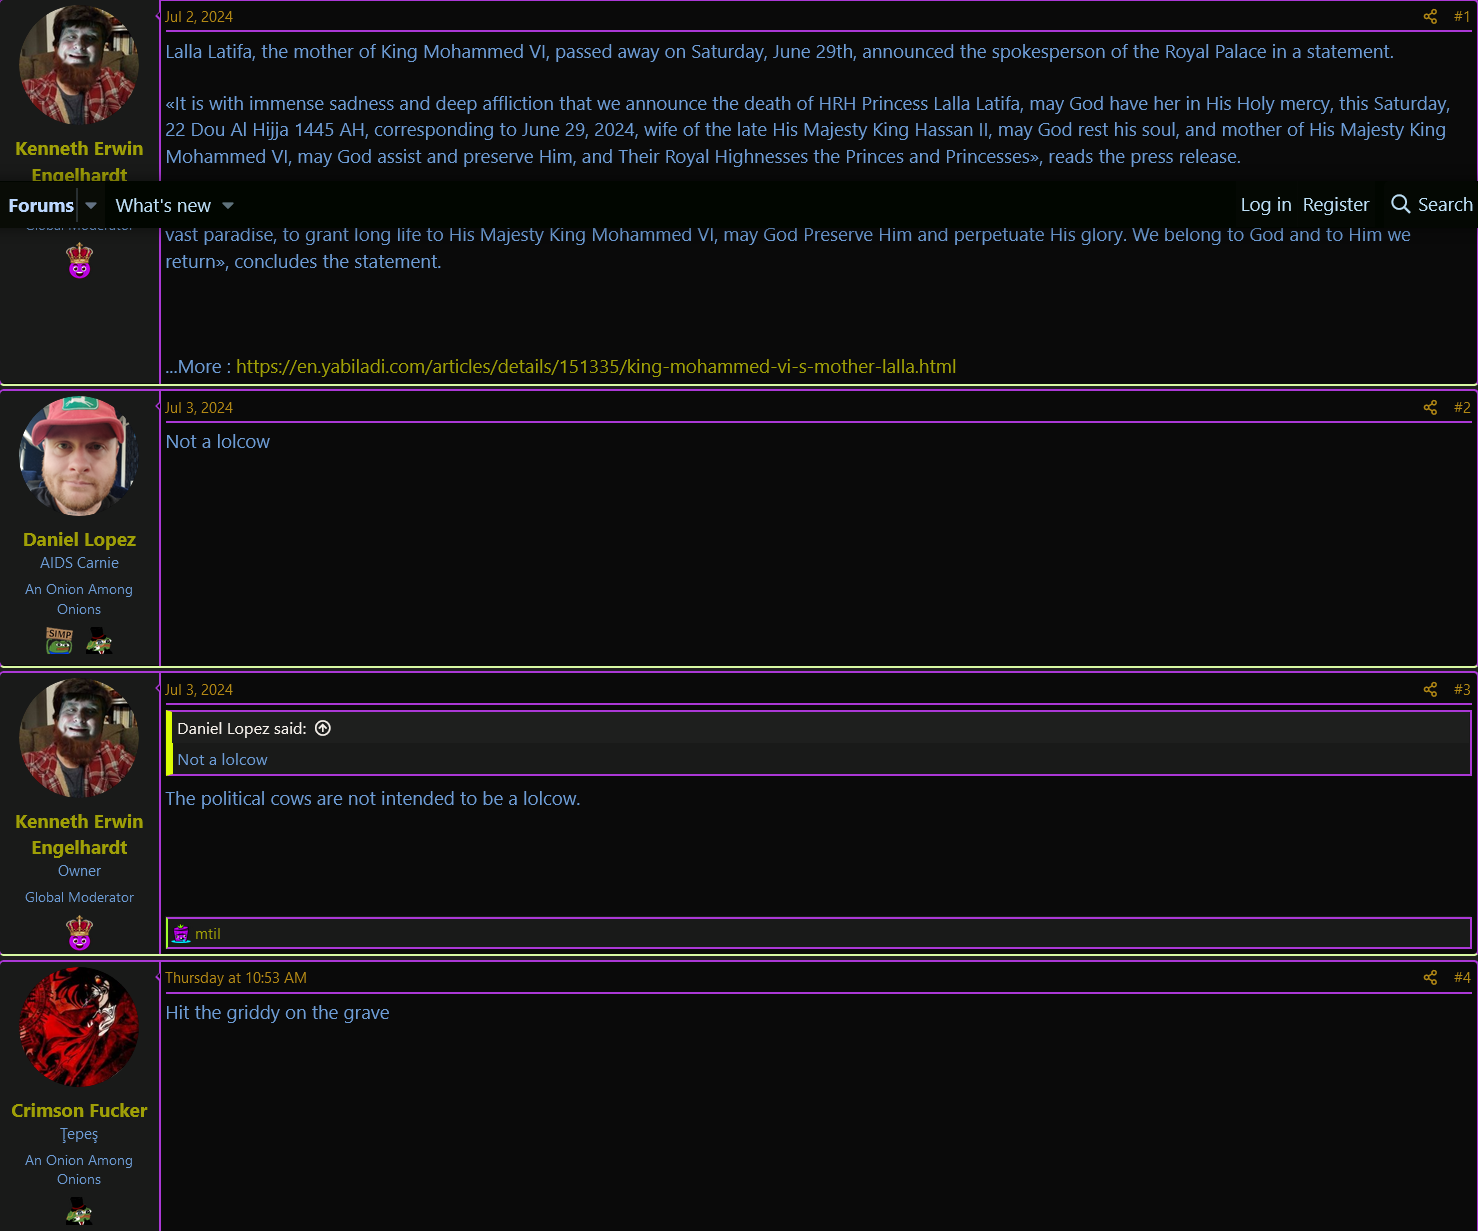Click Jul 3, 2024 date on post #2
The image size is (1478, 1231).
point(199,408)
